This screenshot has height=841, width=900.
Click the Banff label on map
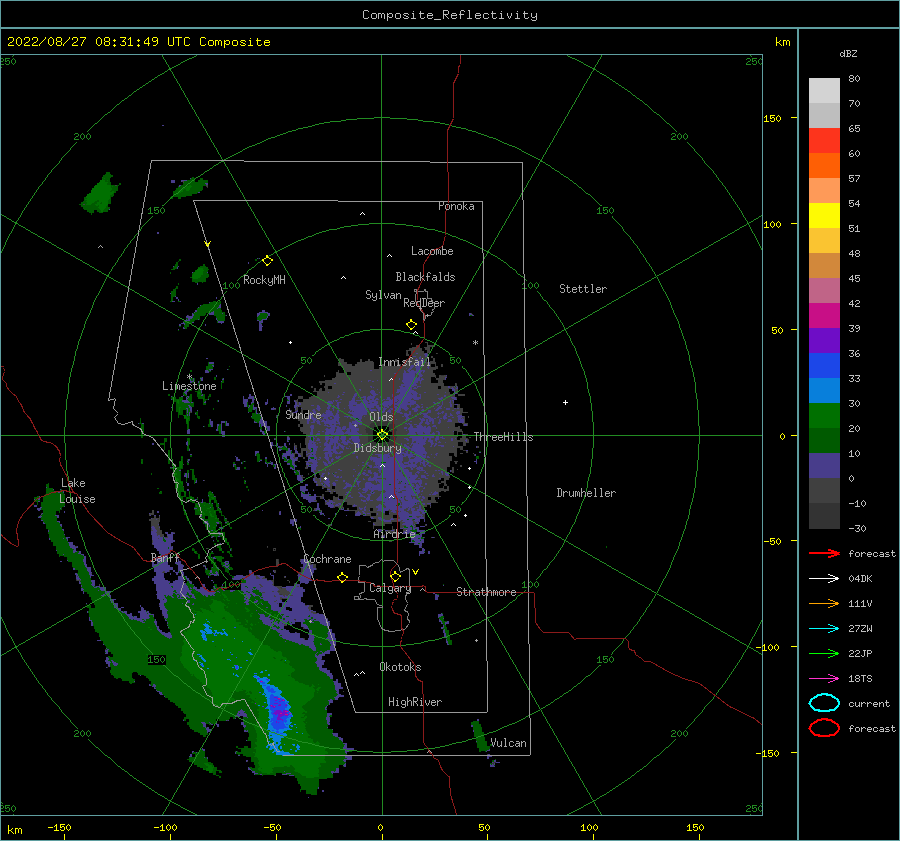165,557
